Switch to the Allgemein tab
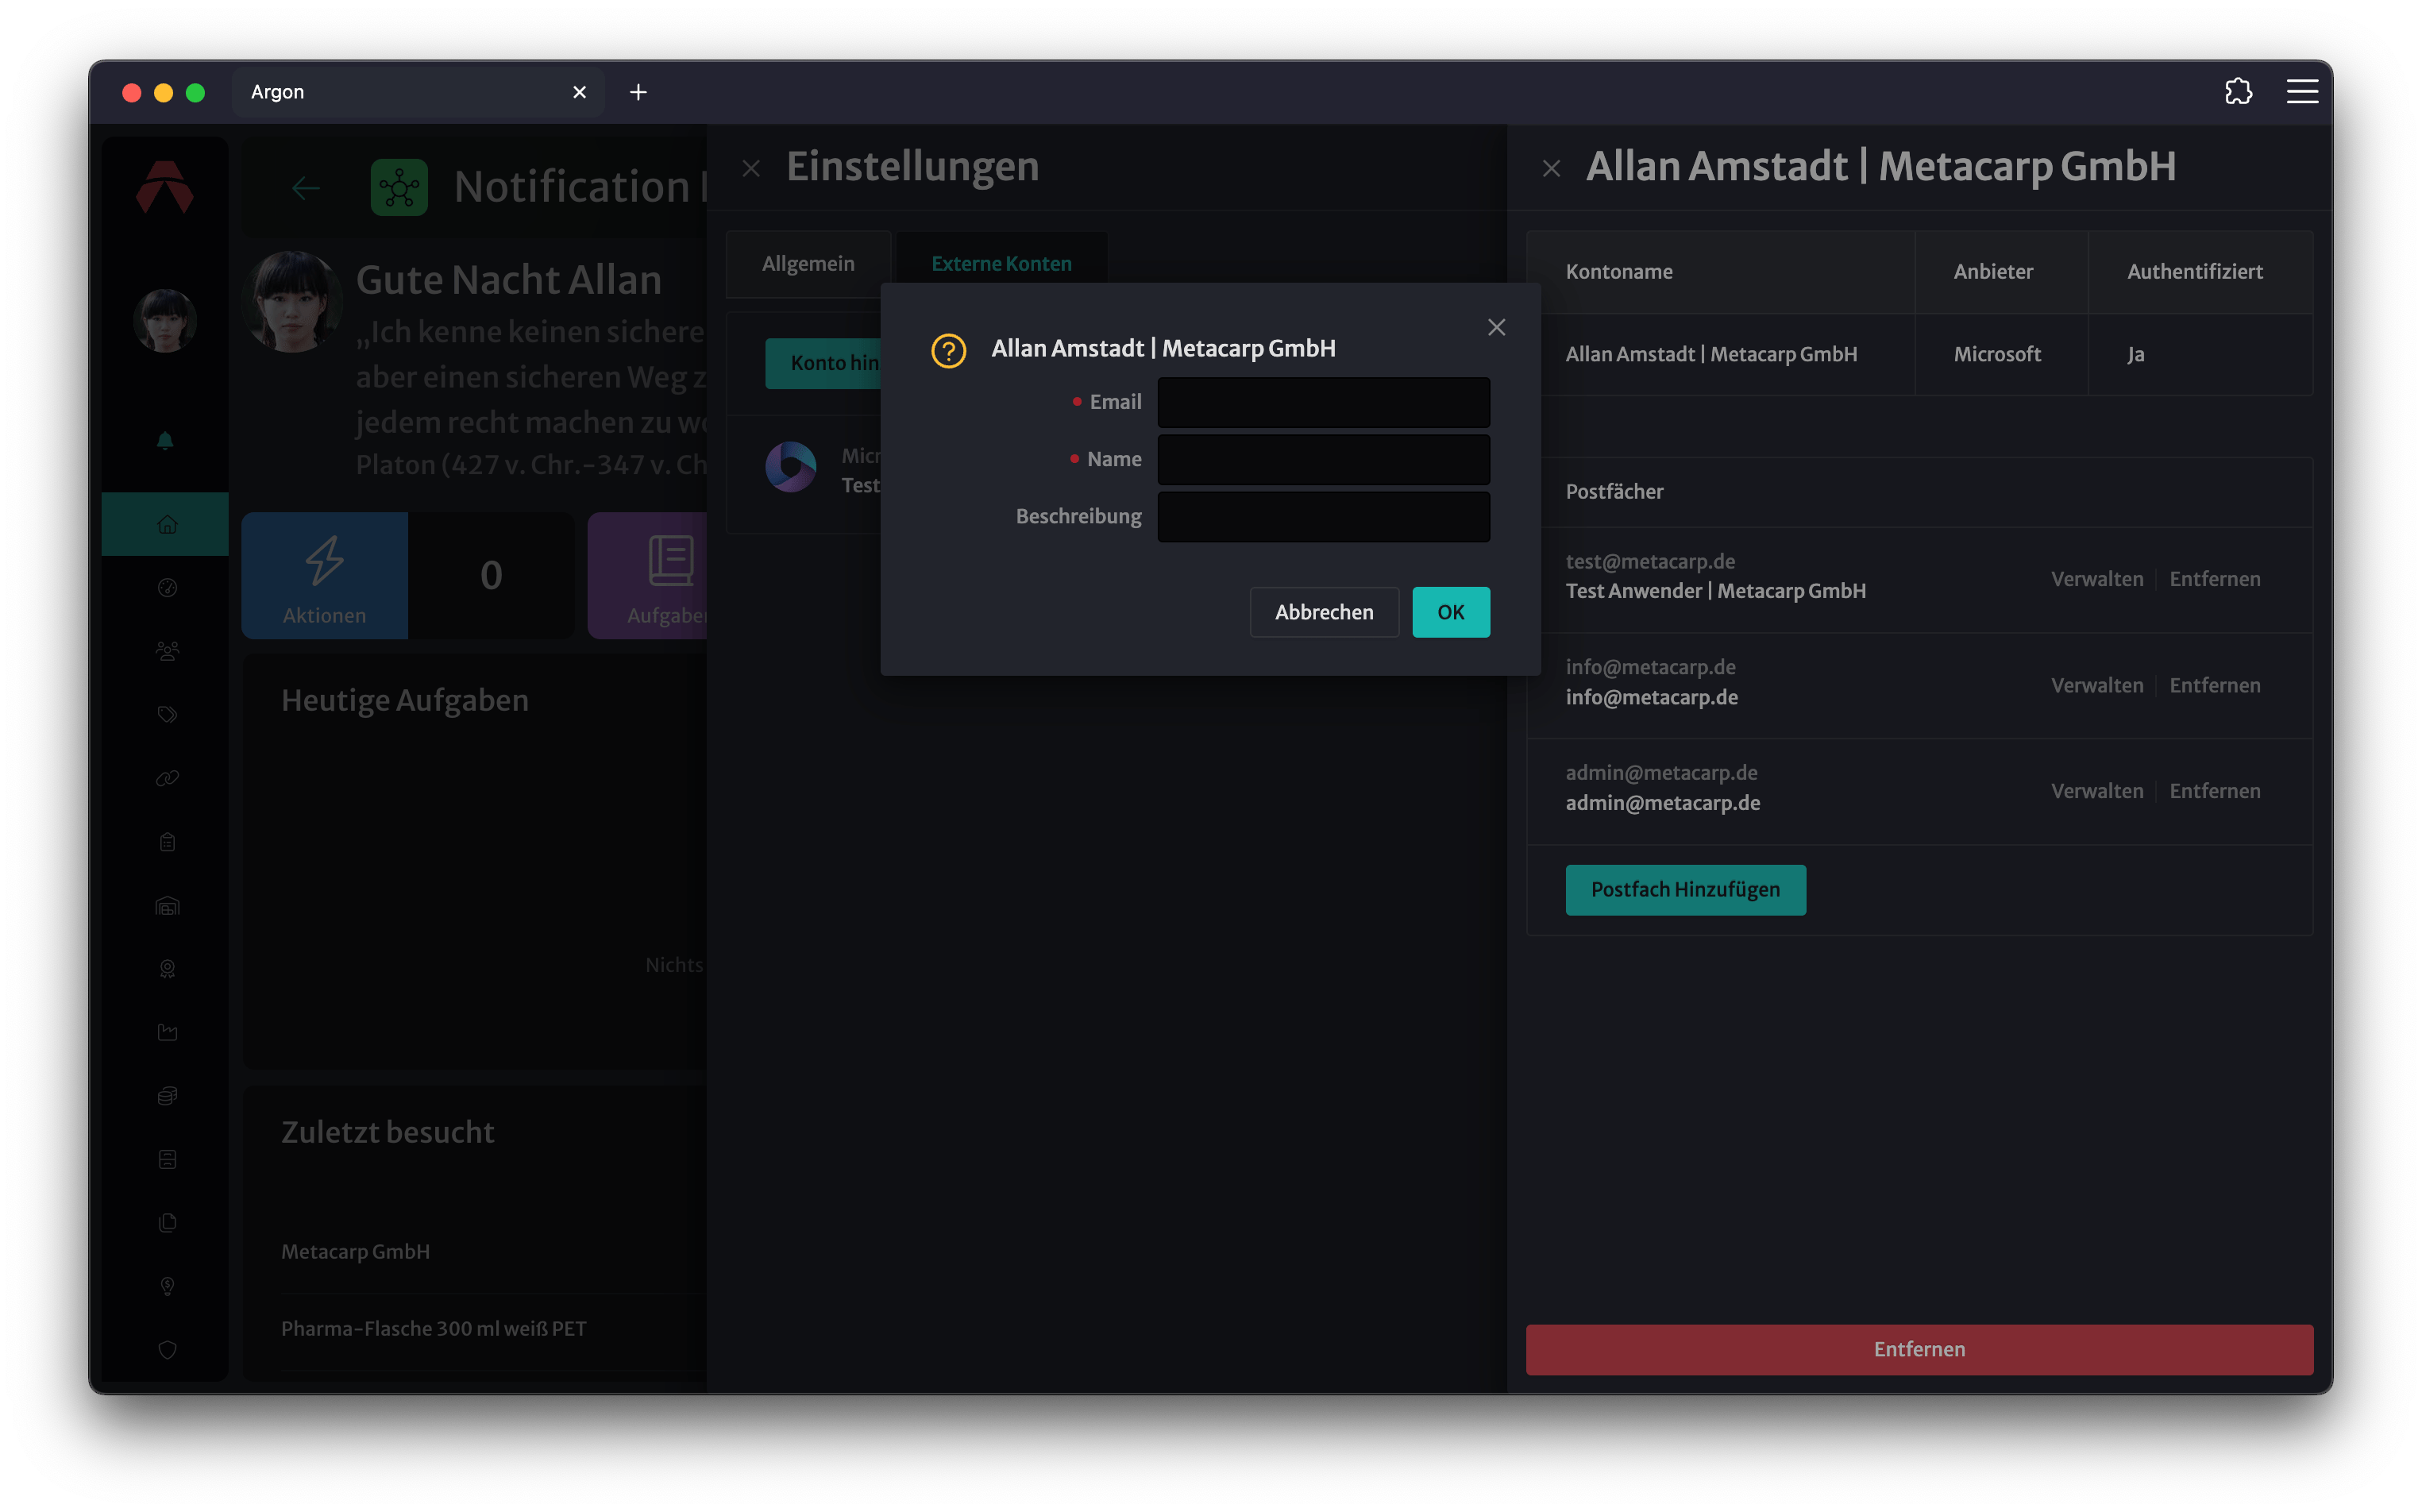 coord(808,264)
